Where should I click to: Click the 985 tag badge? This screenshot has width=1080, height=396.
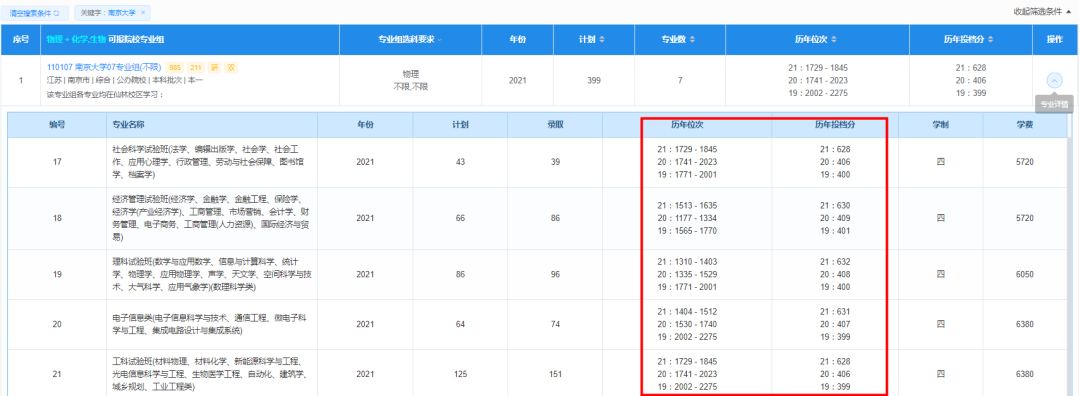tap(174, 67)
